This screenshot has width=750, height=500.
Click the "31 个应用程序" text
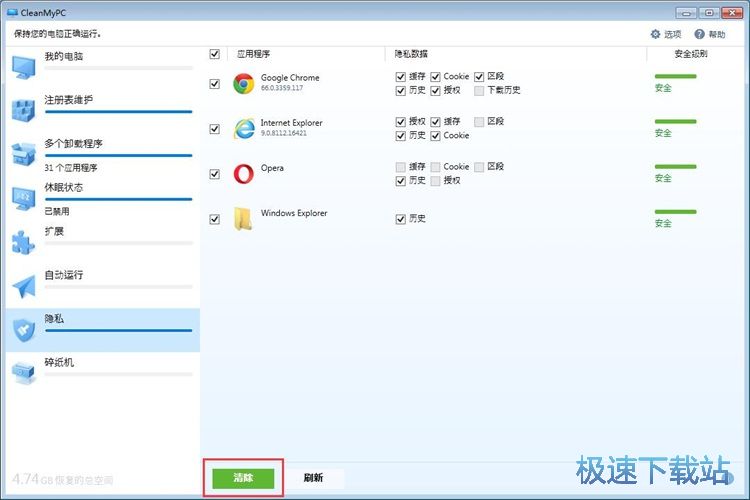pos(71,168)
